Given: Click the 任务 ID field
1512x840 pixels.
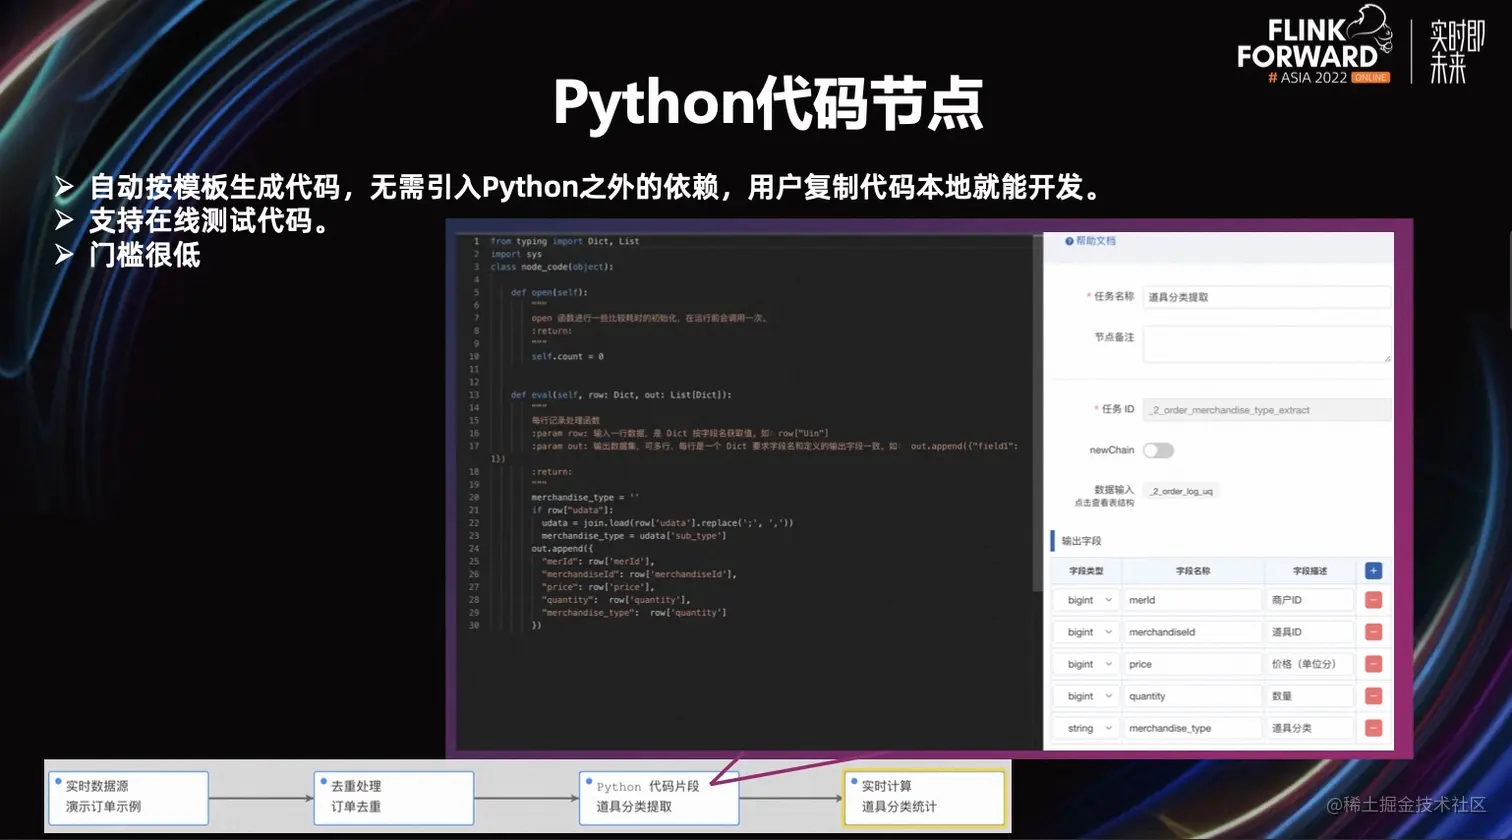Looking at the screenshot, I should pos(1267,410).
